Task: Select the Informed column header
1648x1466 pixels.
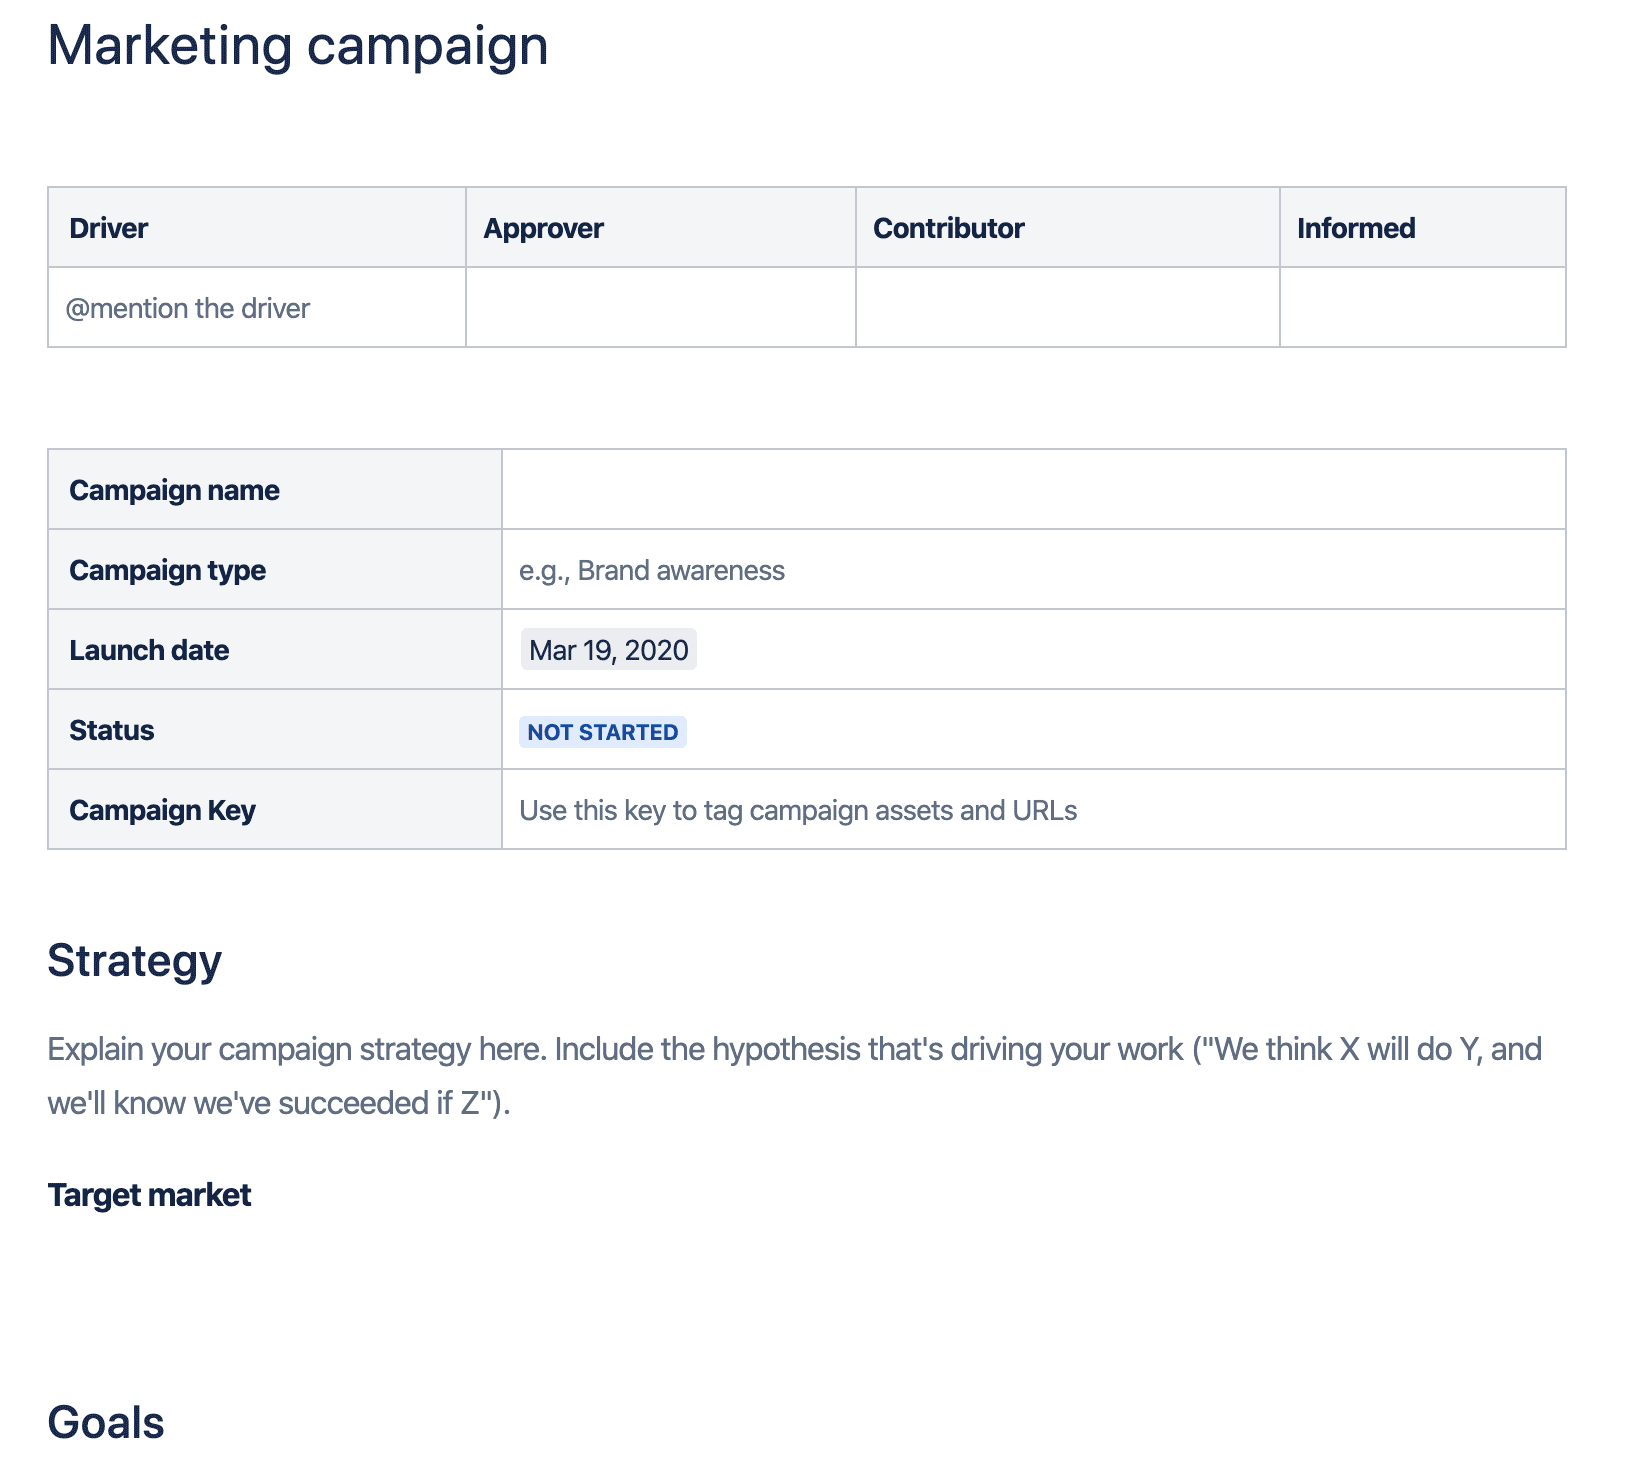Action: click(1423, 227)
